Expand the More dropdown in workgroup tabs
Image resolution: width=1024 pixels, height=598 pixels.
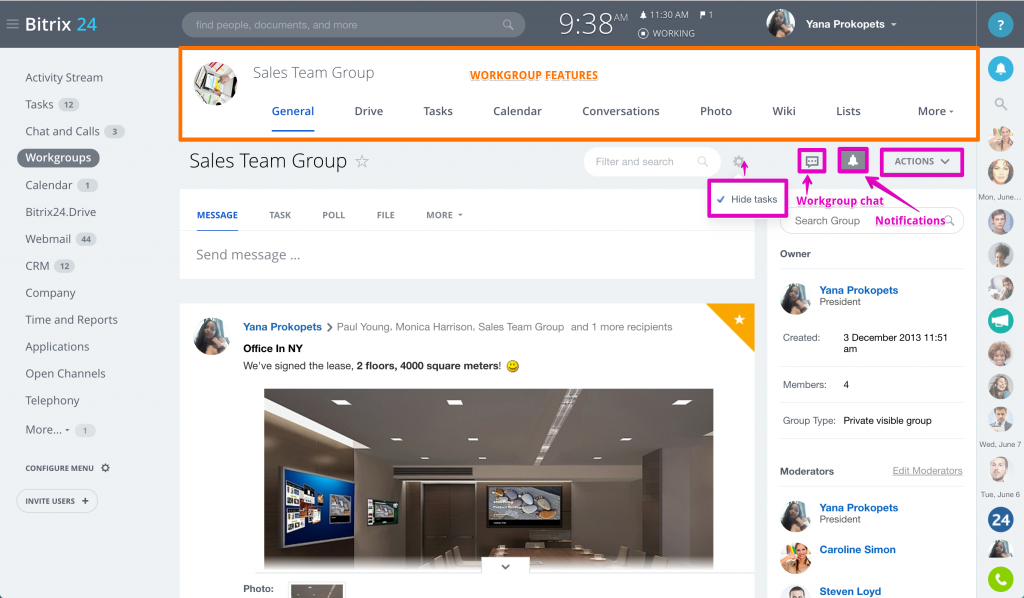click(935, 111)
